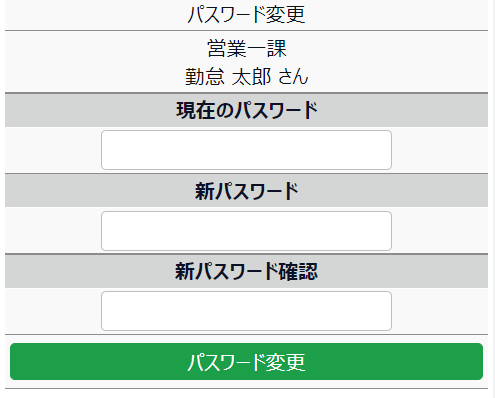Click the さん honorific after the name
Screen dimensions: 495x398
[x=293, y=76]
